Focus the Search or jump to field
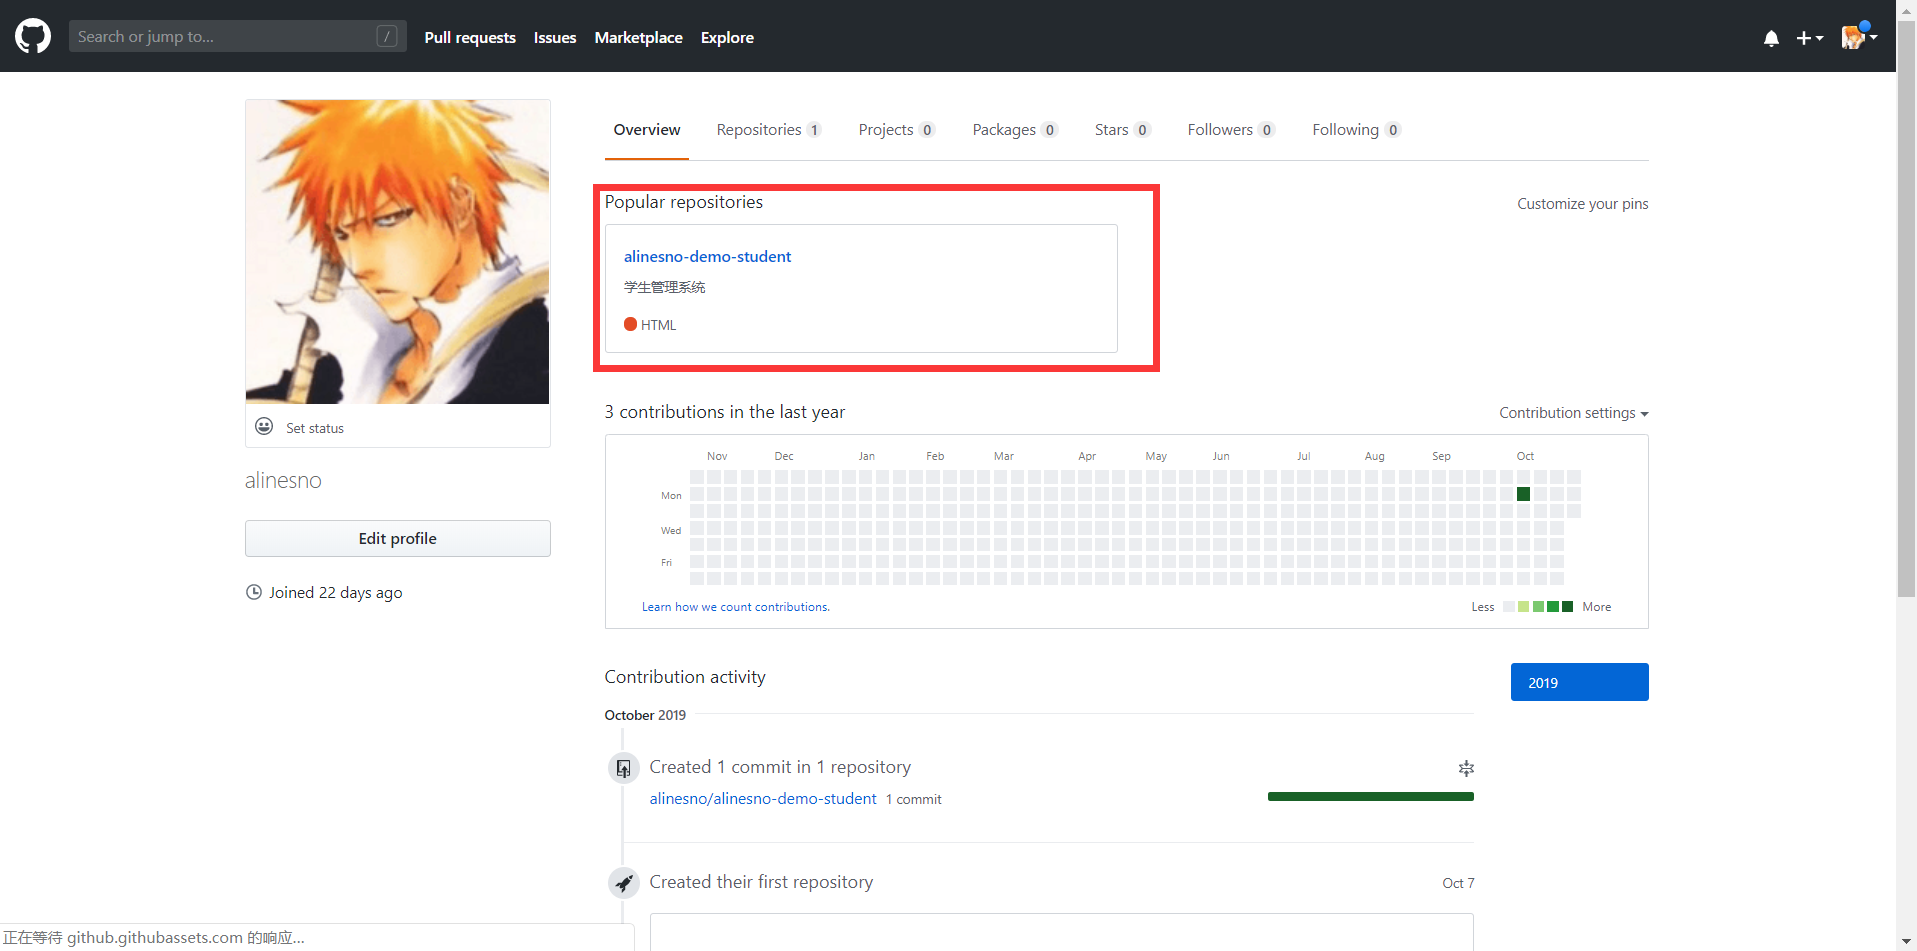 [x=237, y=36]
